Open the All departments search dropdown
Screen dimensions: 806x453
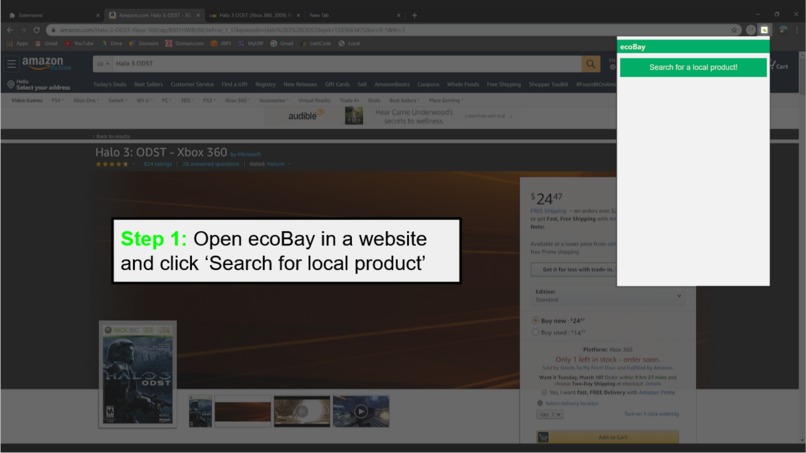click(103, 64)
